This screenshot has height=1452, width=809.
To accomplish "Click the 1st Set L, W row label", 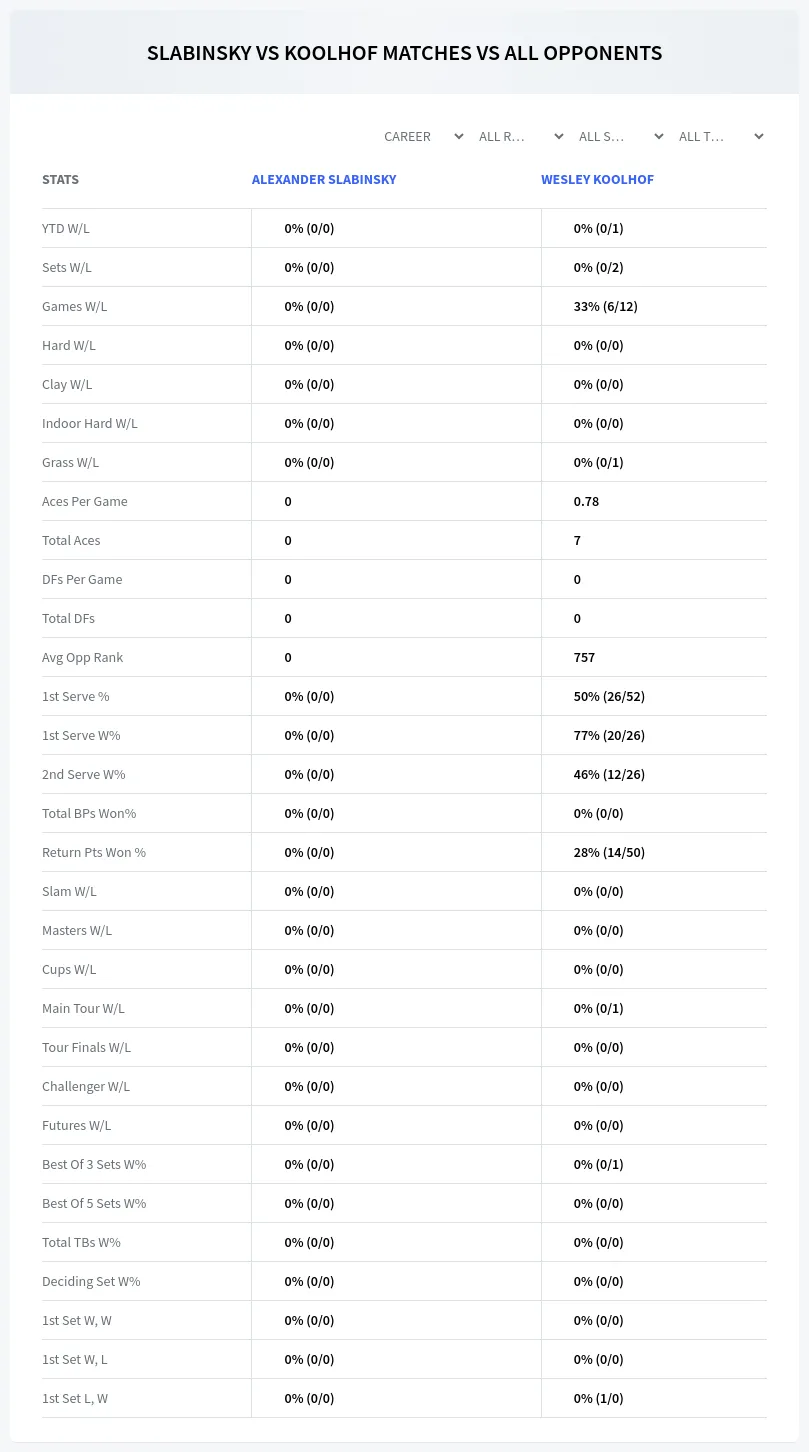I will tap(75, 1398).
